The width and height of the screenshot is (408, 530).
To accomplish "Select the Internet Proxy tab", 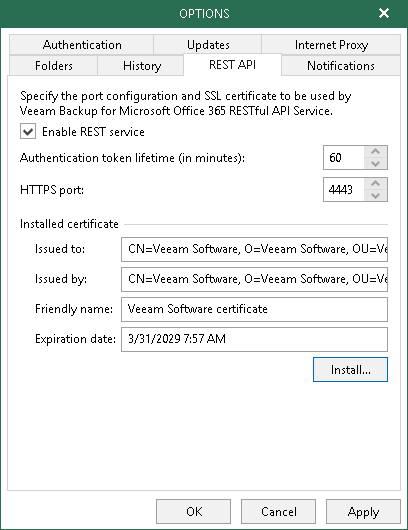I will pos(331,45).
